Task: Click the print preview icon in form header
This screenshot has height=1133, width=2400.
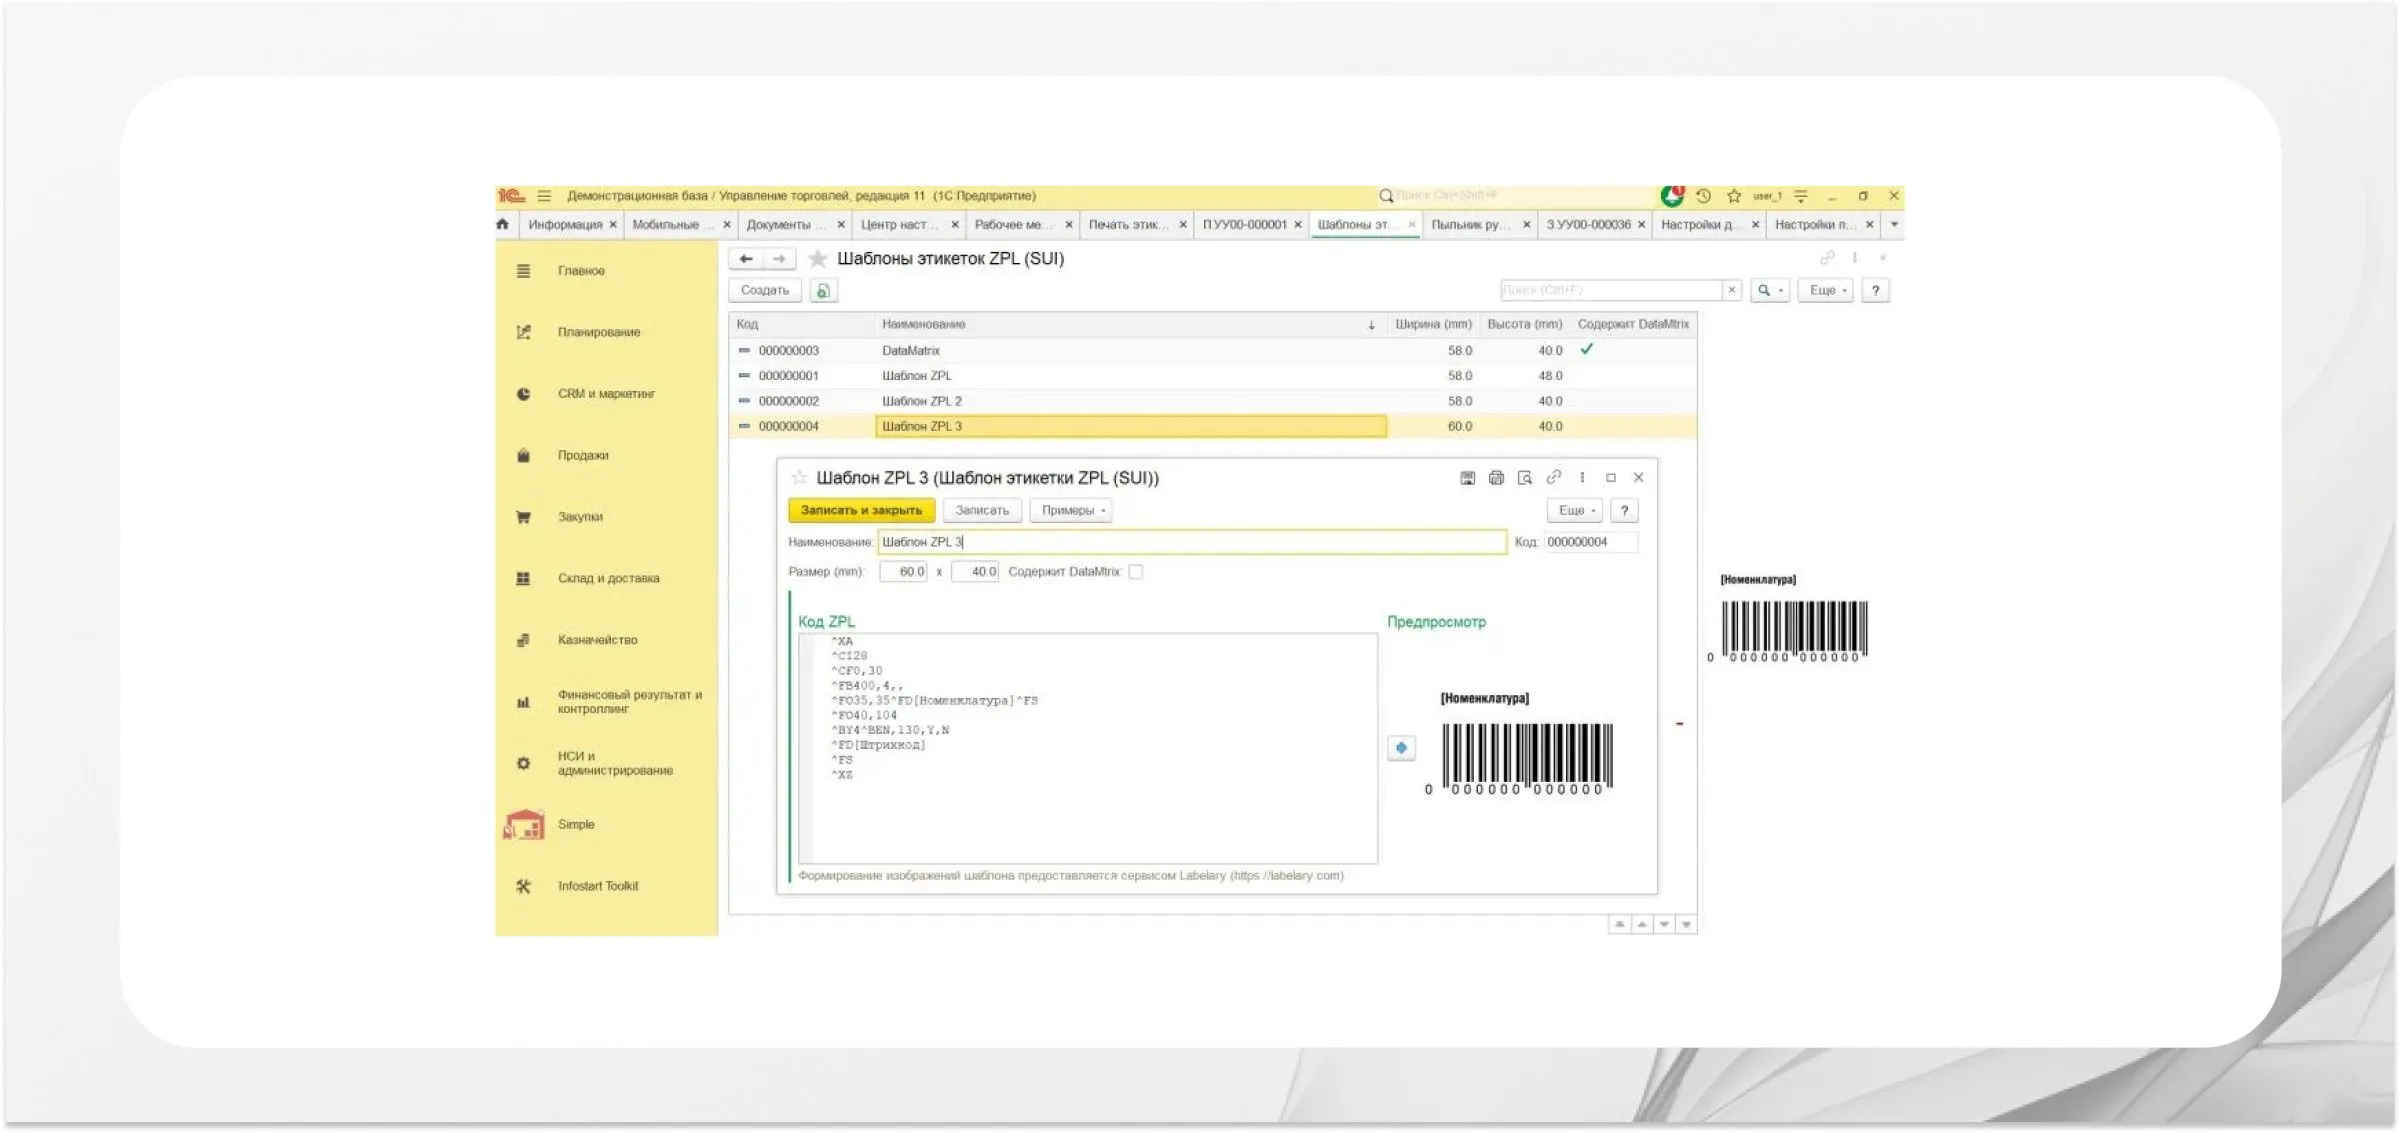Action: [x=1525, y=478]
